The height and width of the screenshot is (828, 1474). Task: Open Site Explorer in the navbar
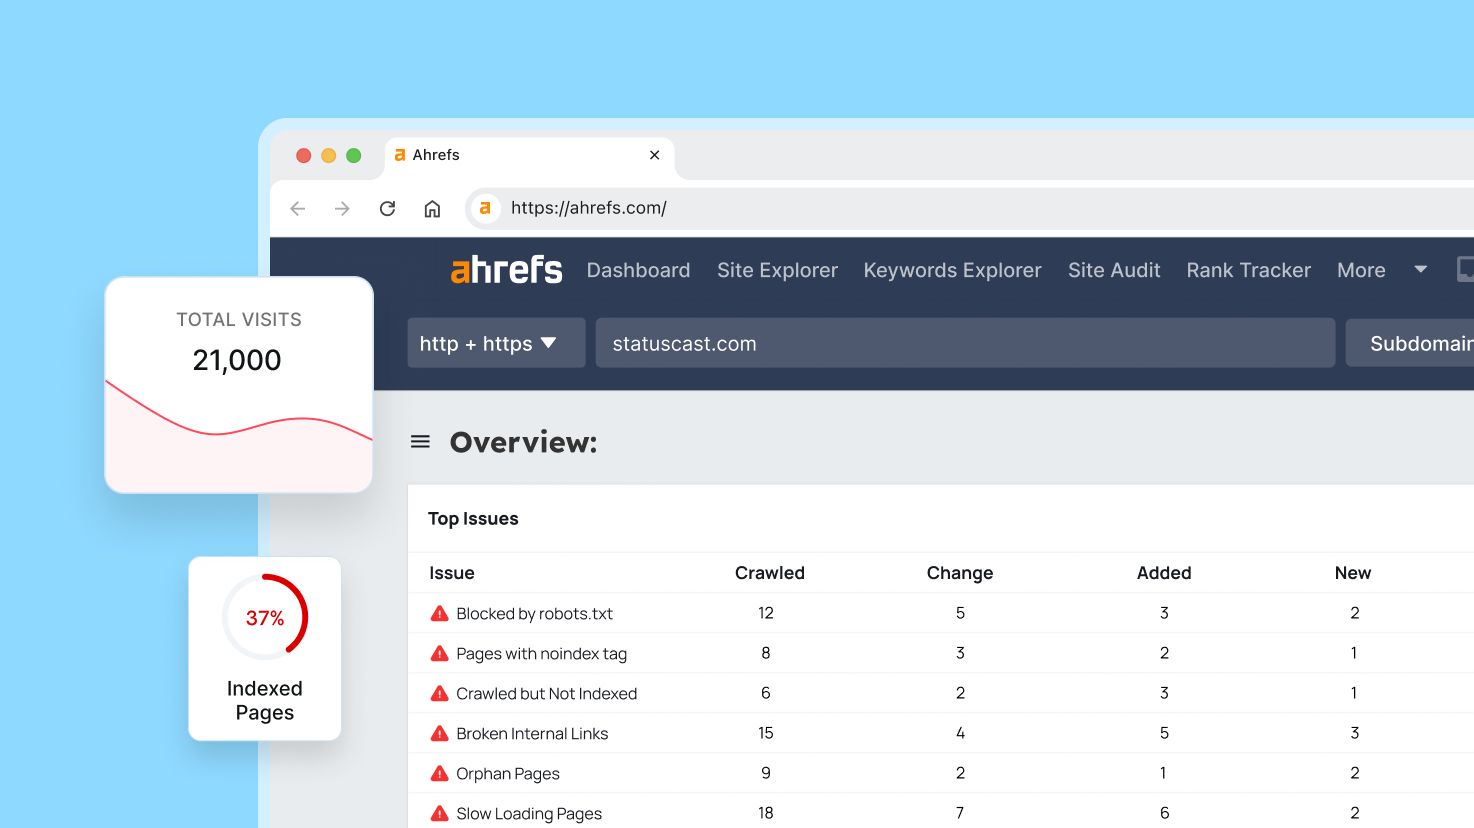(777, 270)
